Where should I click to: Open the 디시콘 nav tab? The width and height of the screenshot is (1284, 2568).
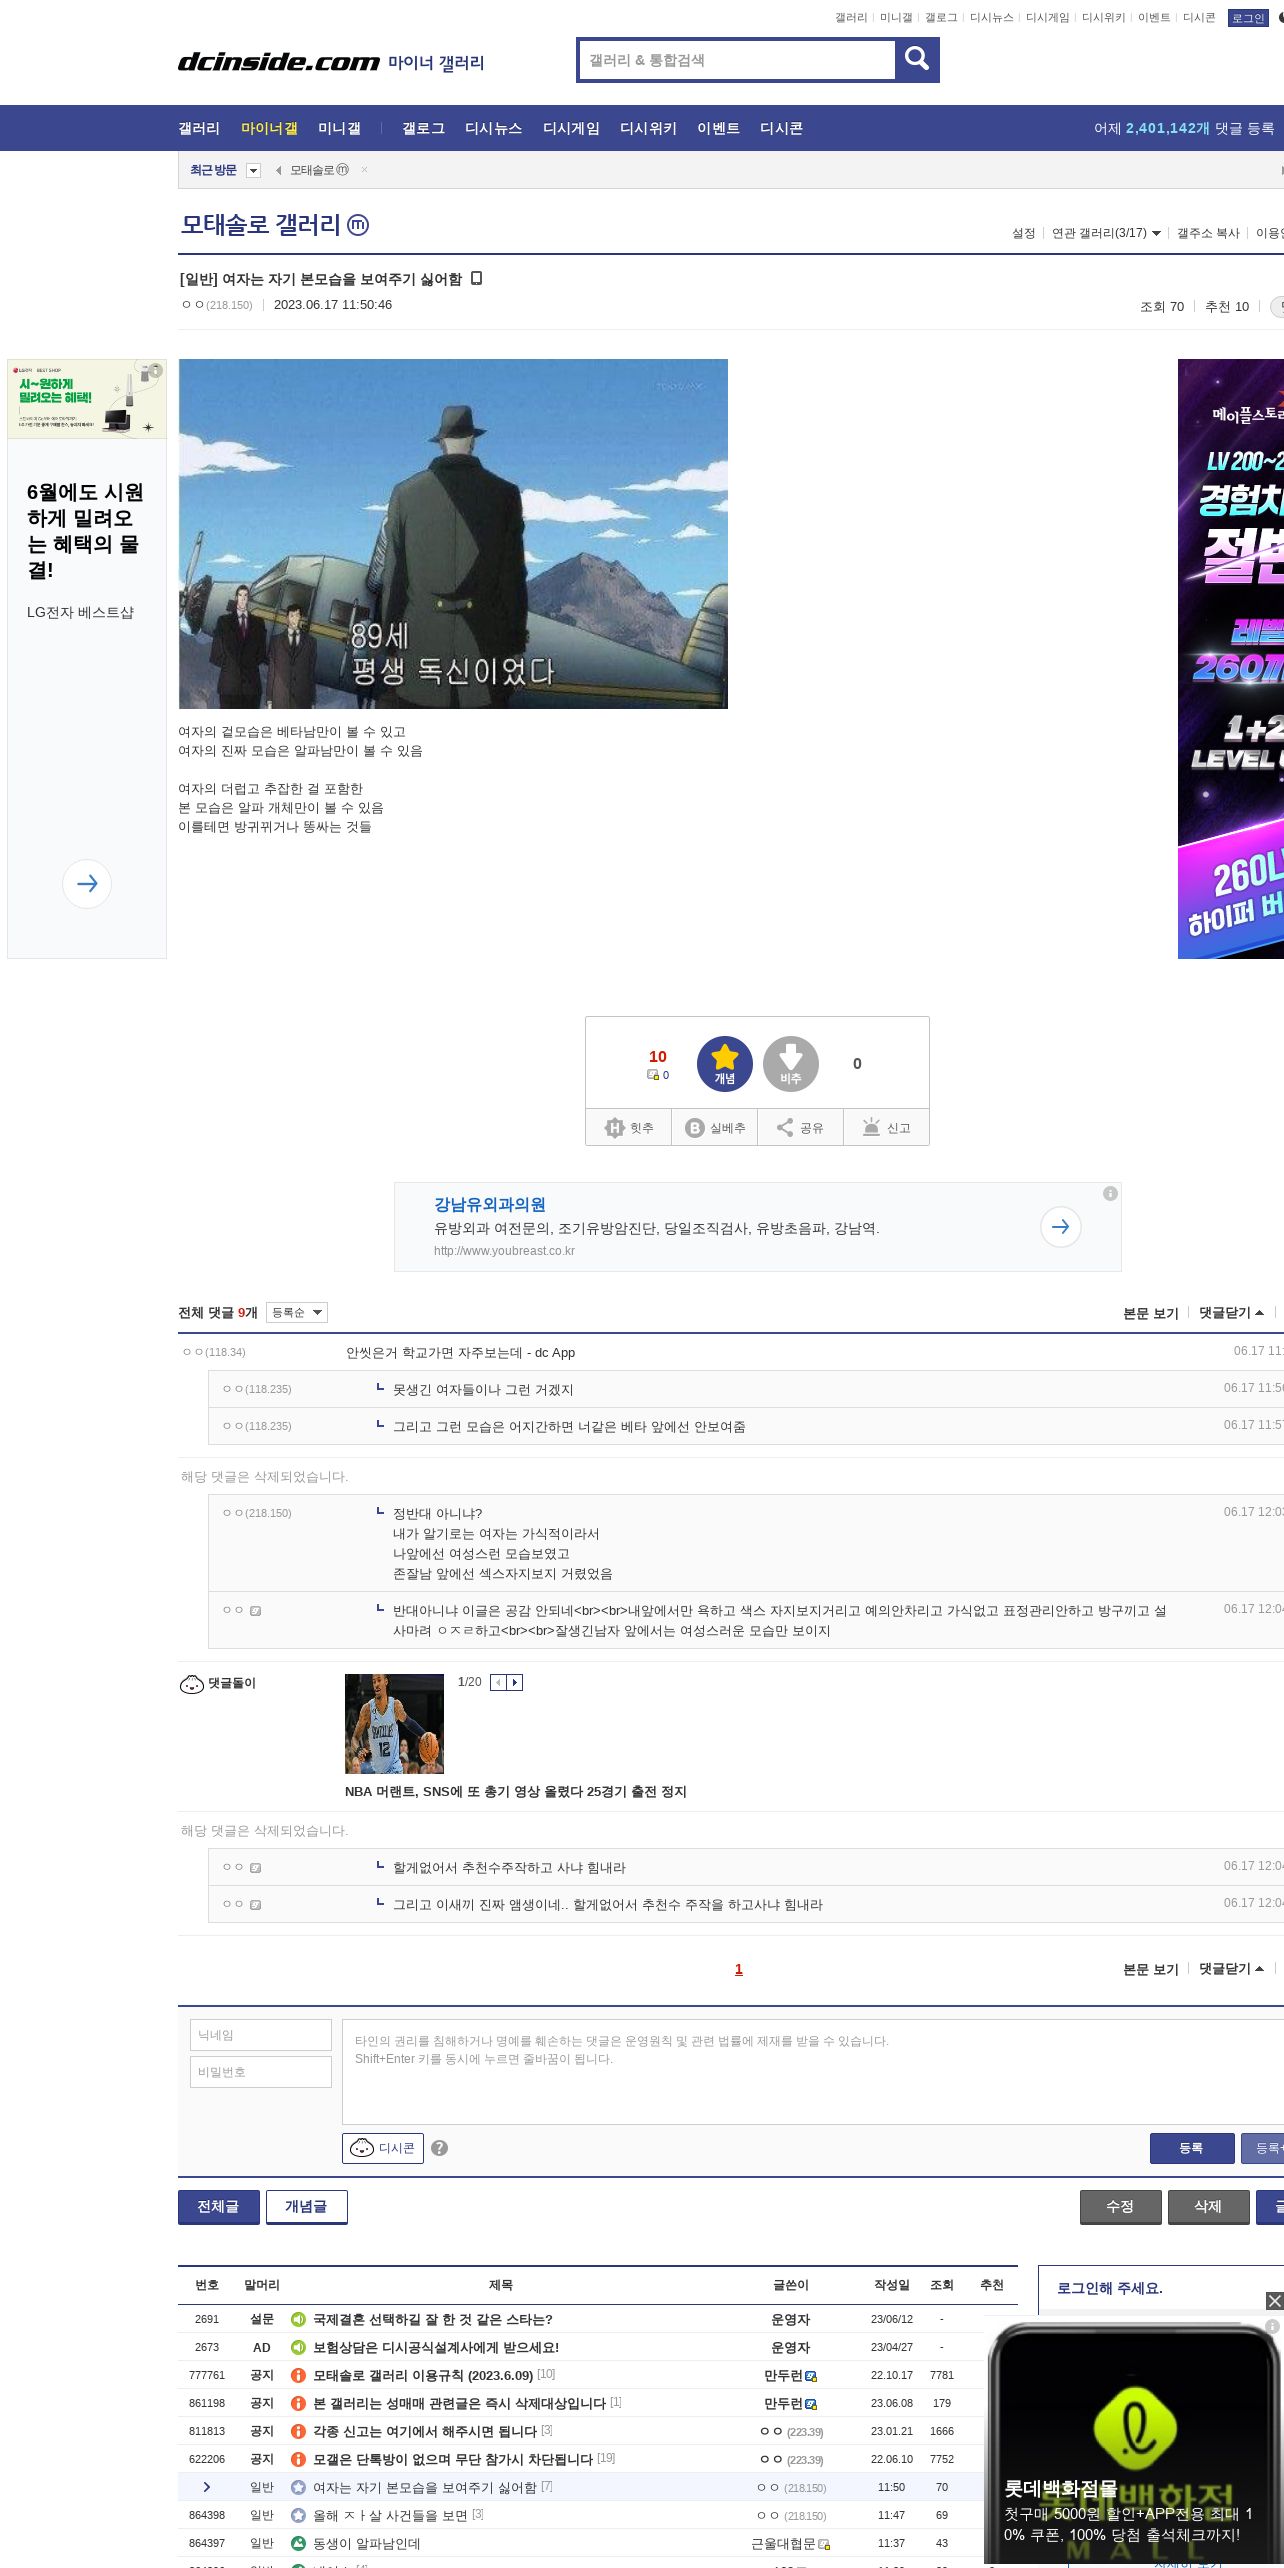pyautogui.click(x=781, y=128)
